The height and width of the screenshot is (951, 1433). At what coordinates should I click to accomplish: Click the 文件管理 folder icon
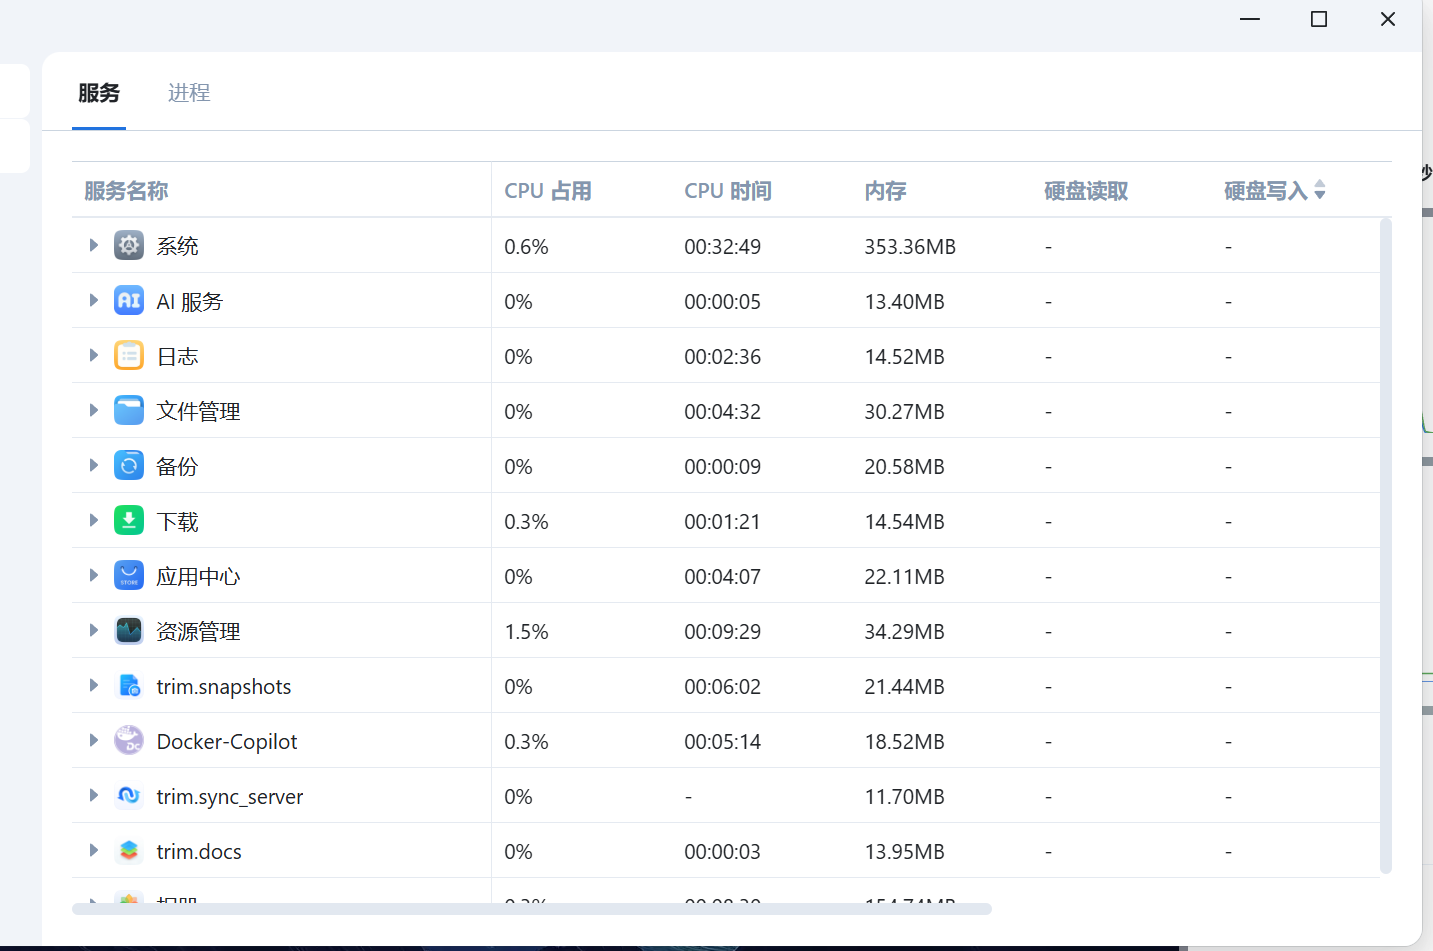point(129,410)
